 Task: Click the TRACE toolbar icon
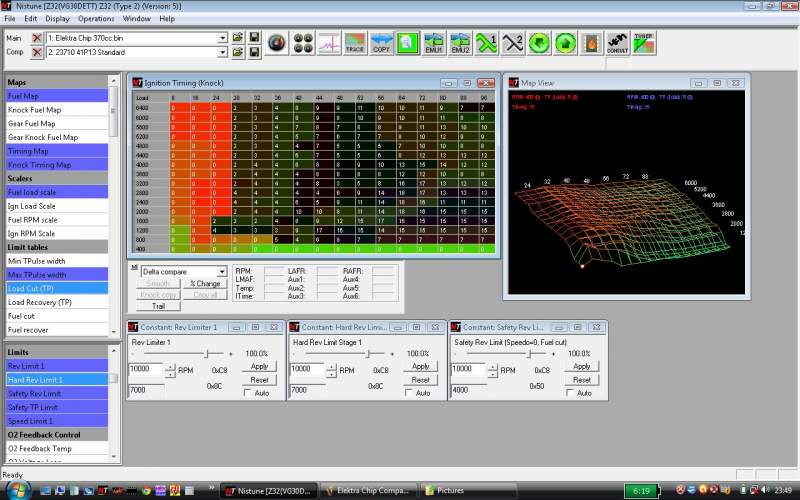click(355, 44)
